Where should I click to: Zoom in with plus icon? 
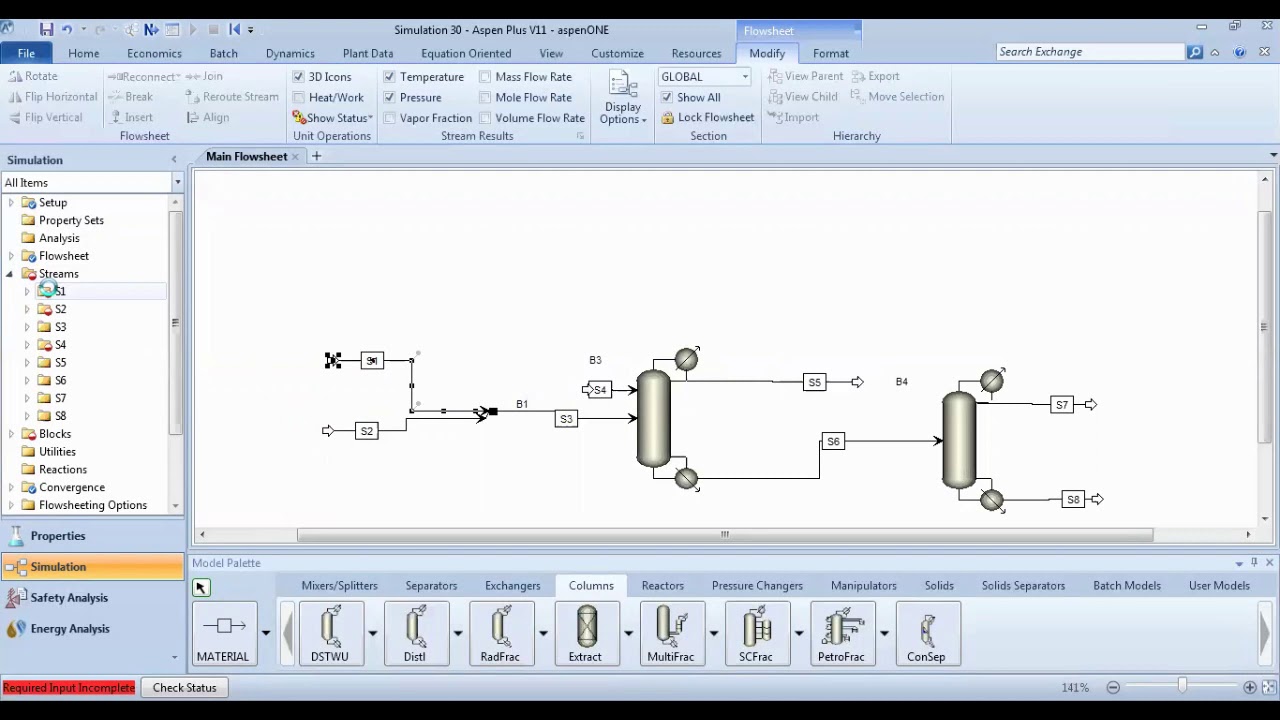coord(1250,687)
